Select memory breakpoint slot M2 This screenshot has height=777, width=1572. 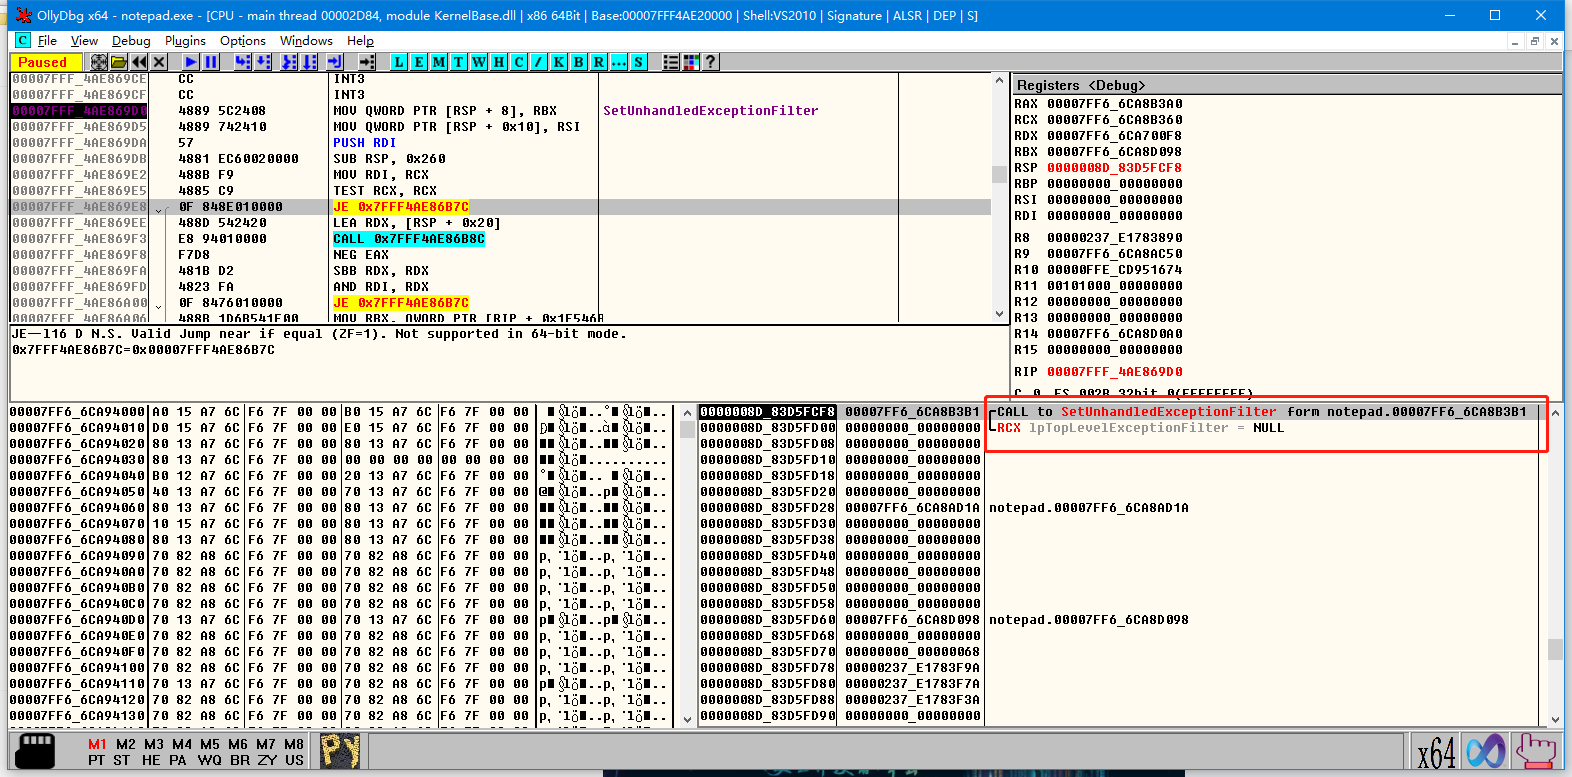(125, 744)
